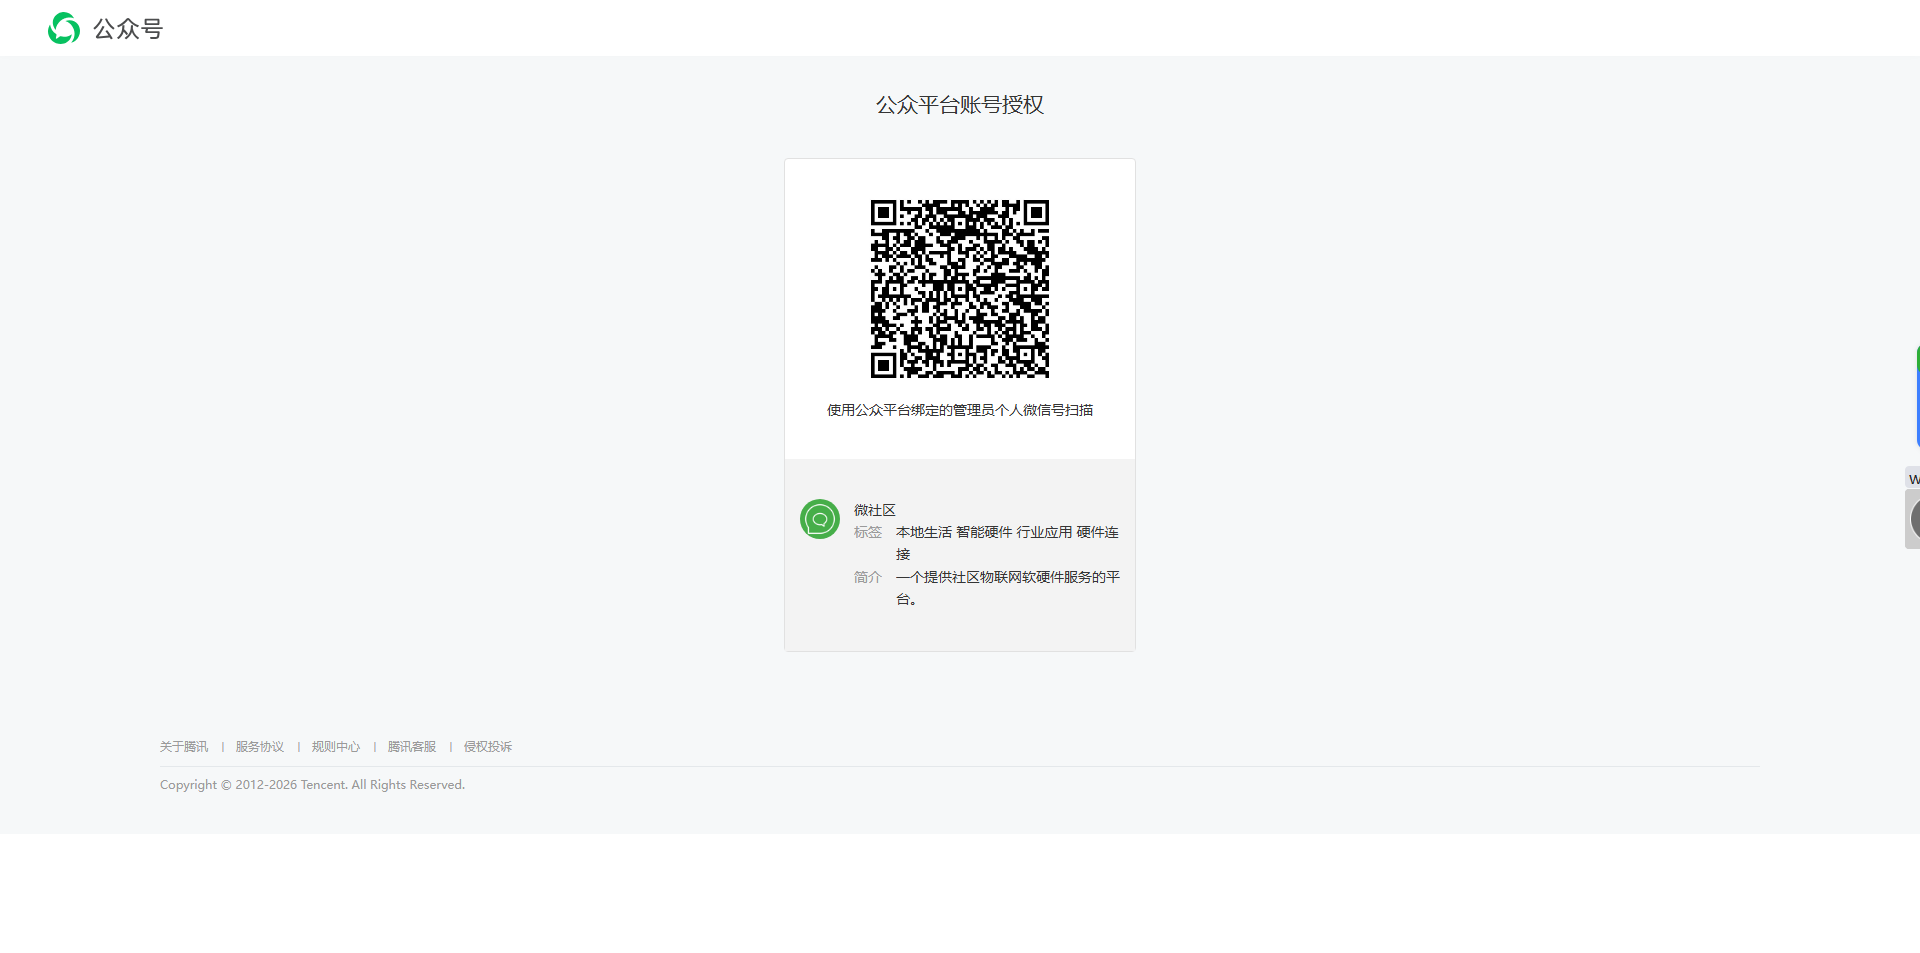This screenshot has height=953, width=1920.
Task: Click the gray circle button at right edge
Action: pyautogui.click(x=1914, y=519)
